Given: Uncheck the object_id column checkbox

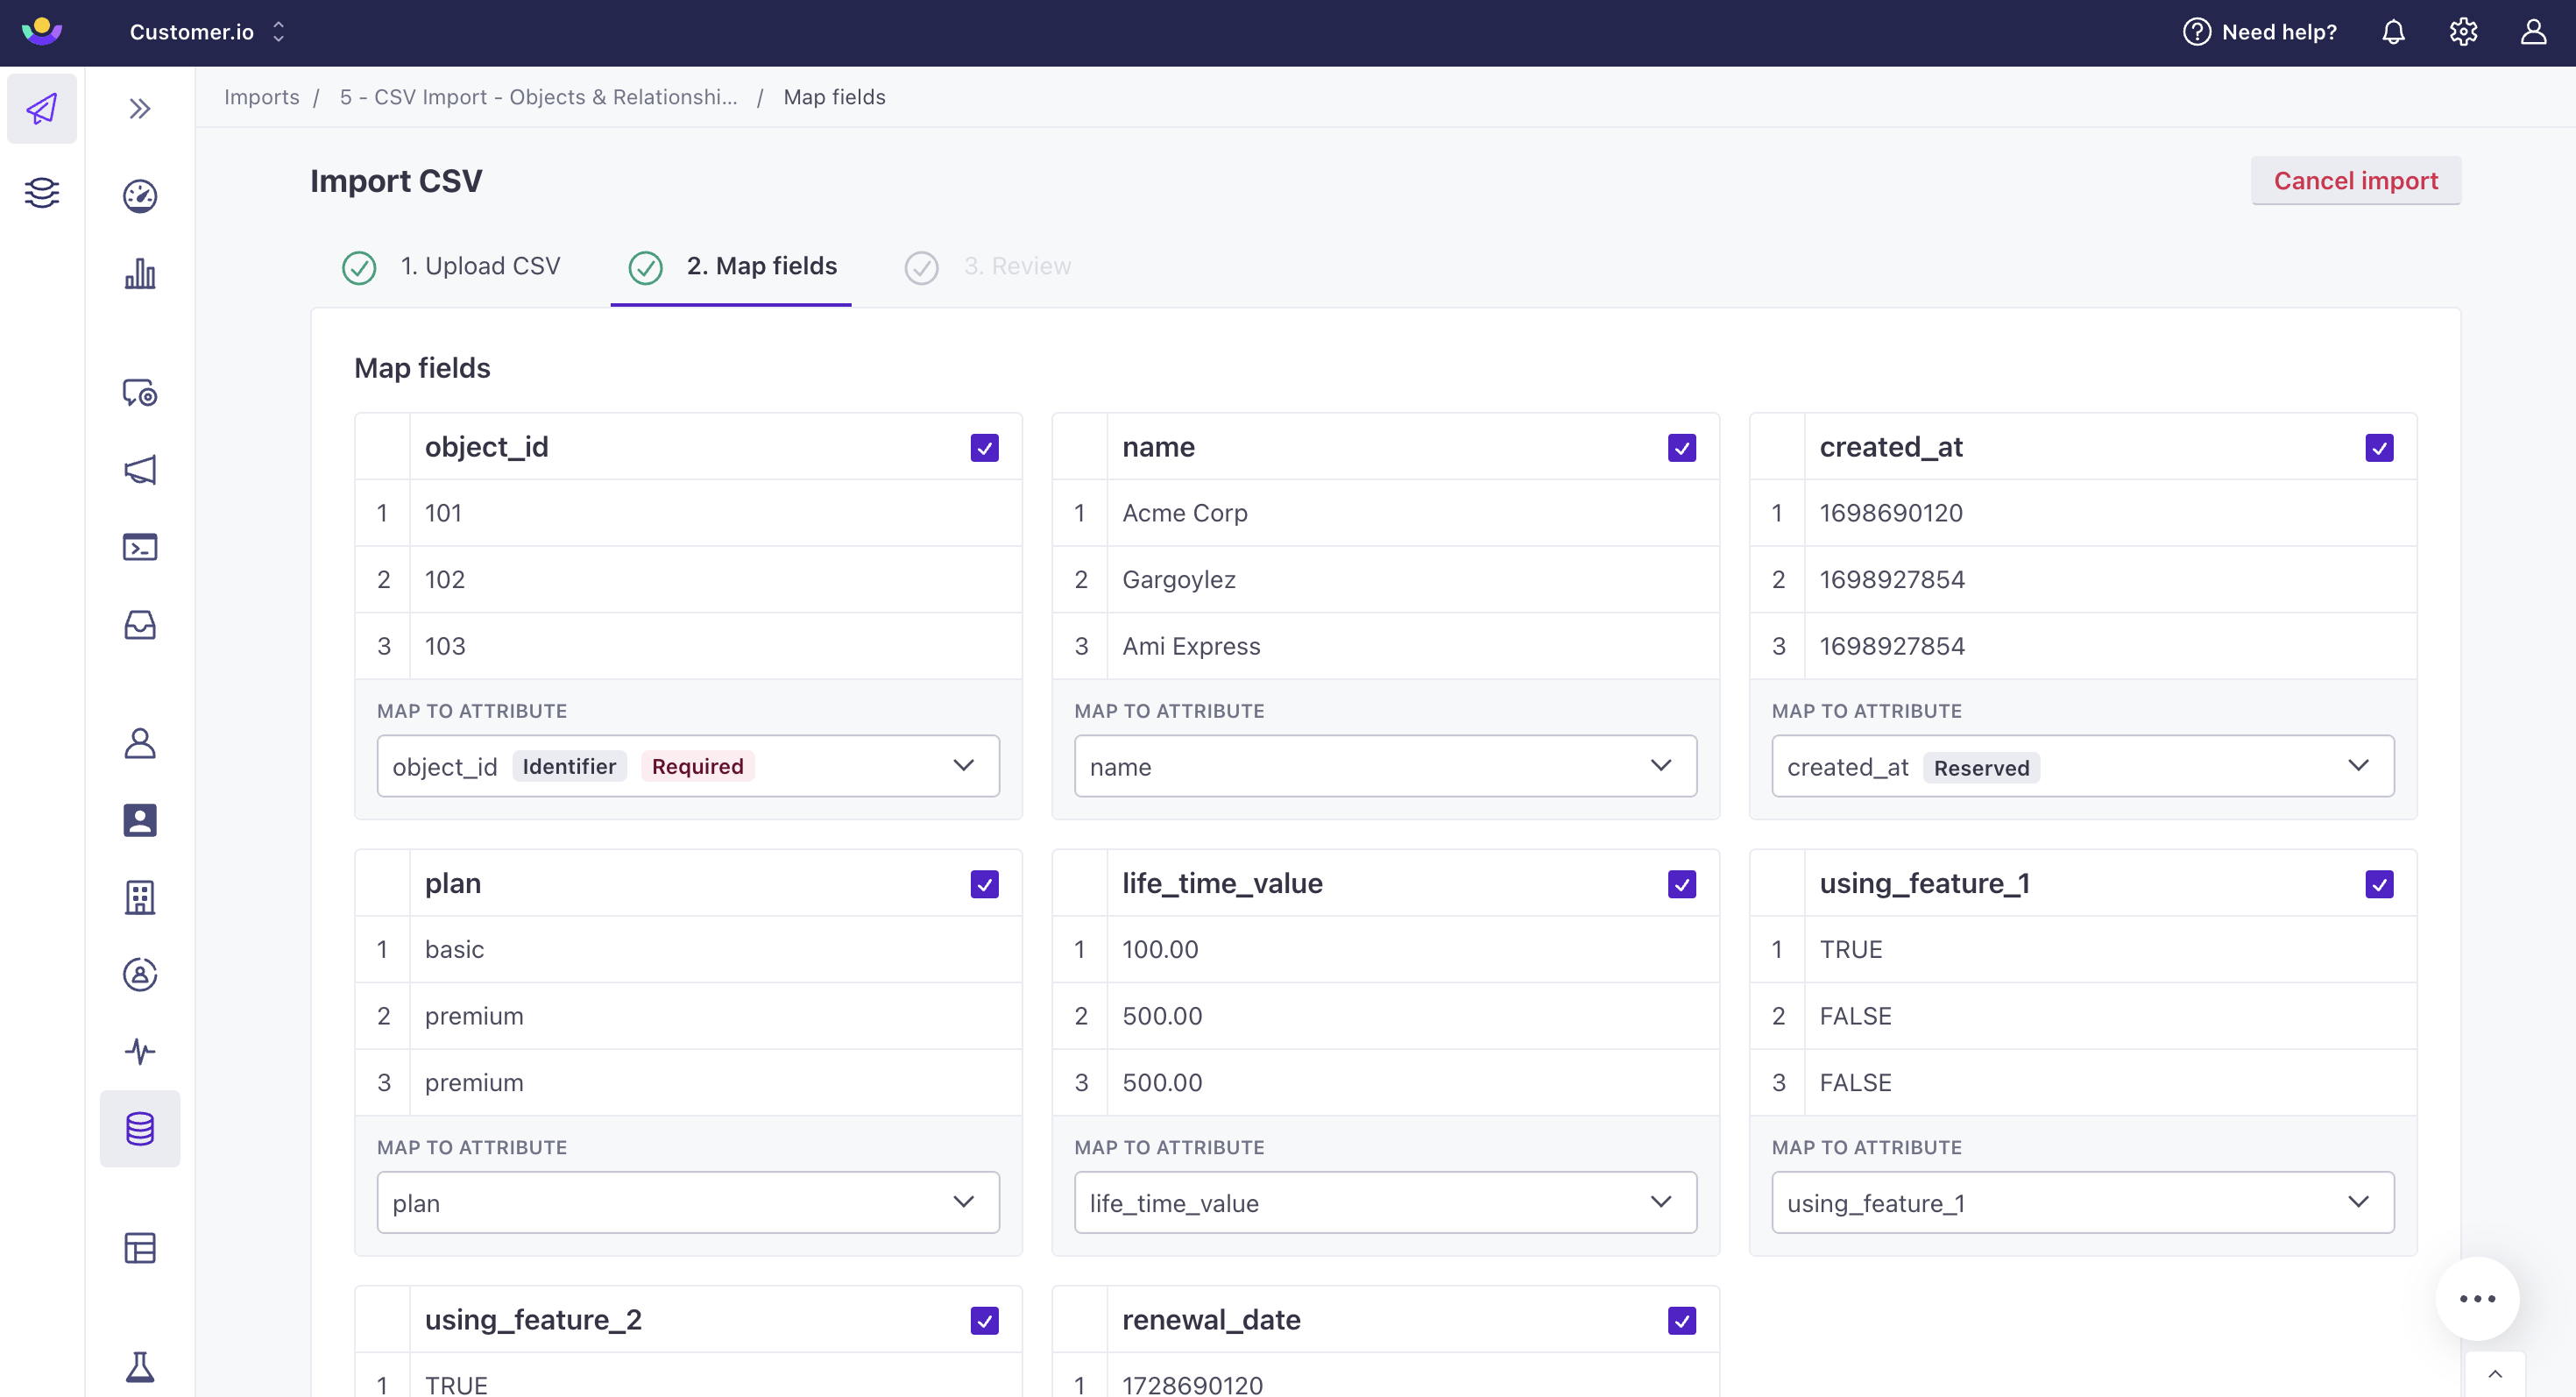Looking at the screenshot, I should [984, 447].
